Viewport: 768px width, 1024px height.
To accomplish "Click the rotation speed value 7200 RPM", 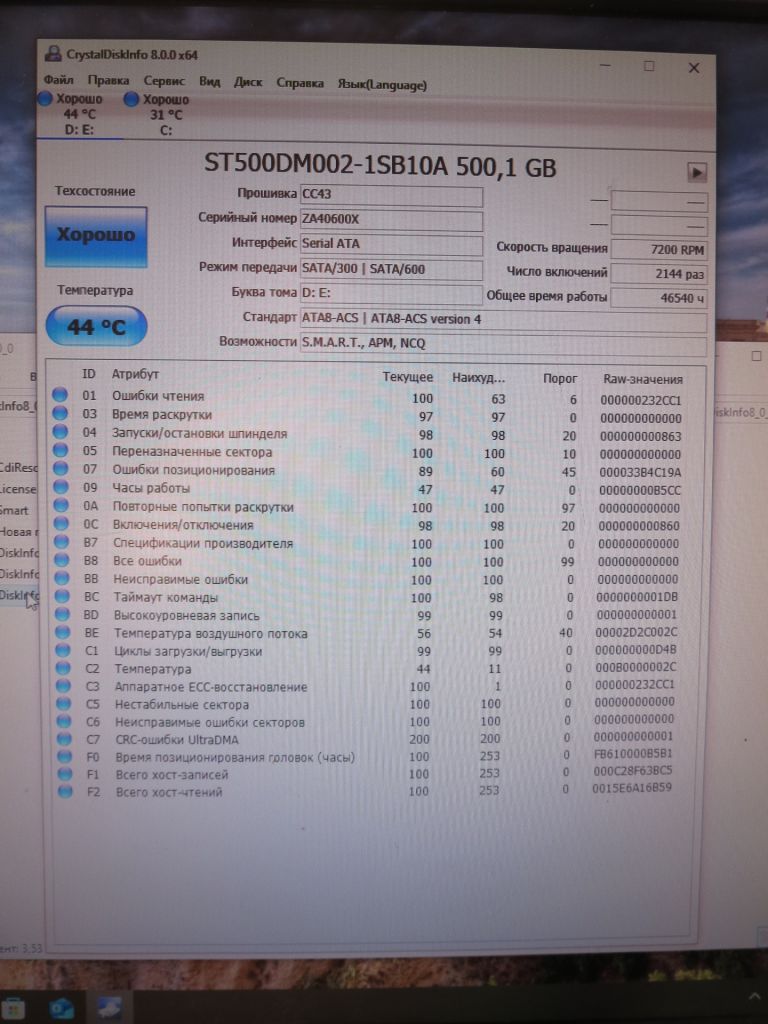I will [658, 249].
